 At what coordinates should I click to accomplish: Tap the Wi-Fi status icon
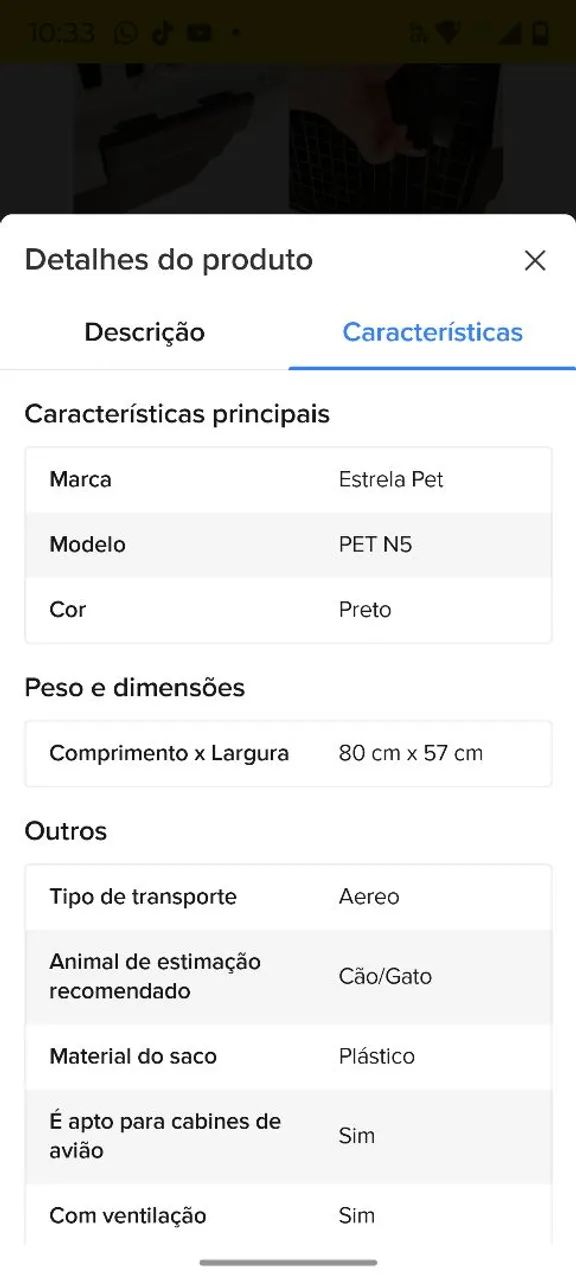tap(448, 33)
